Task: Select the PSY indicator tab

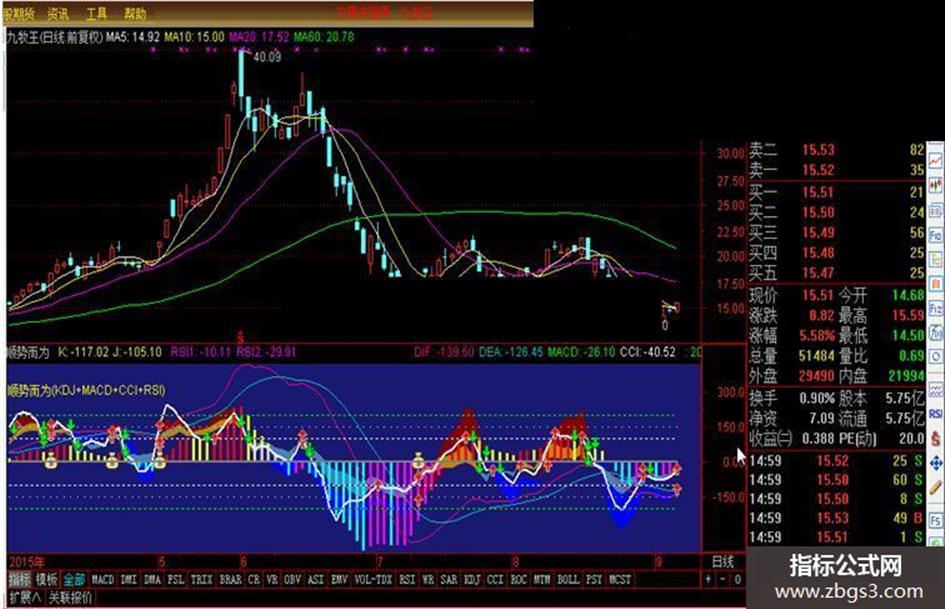Action: pos(594,579)
